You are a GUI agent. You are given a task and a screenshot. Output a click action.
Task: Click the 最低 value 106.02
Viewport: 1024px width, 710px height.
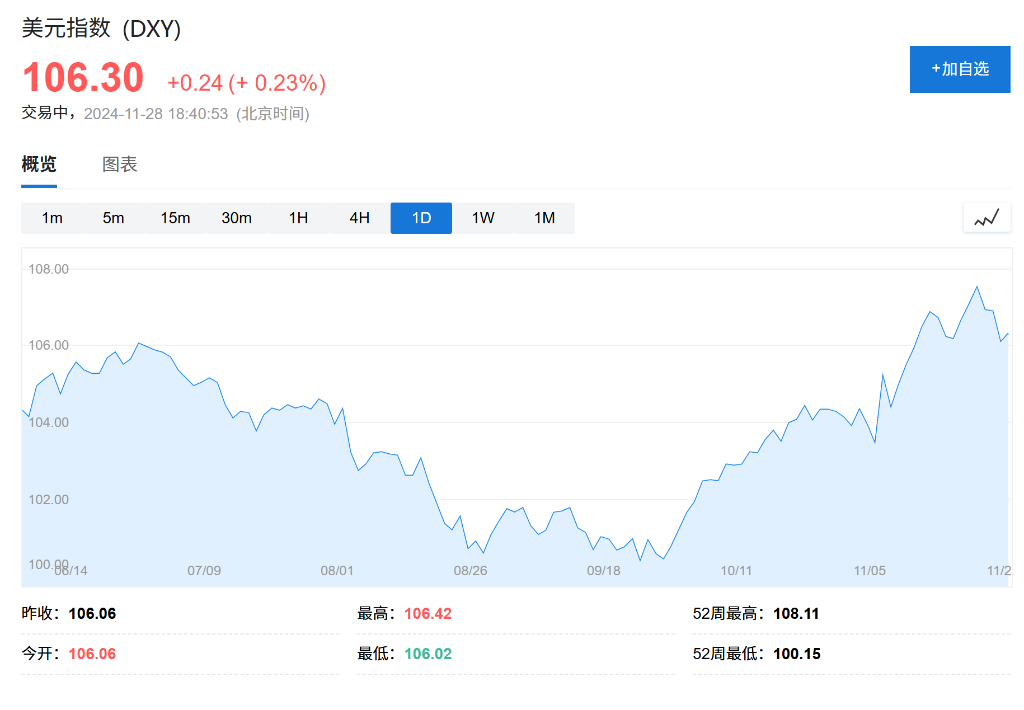tap(428, 654)
